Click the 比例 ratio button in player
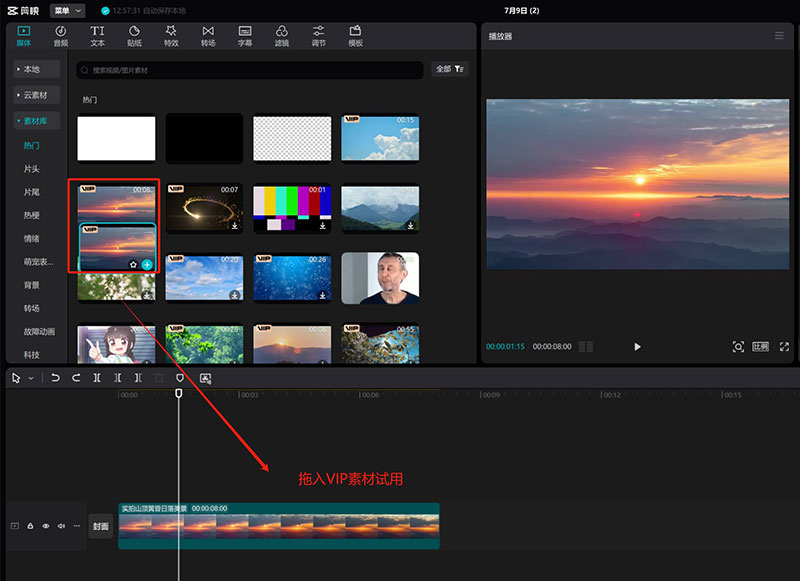Viewport: 800px width, 581px height. coord(761,346)
